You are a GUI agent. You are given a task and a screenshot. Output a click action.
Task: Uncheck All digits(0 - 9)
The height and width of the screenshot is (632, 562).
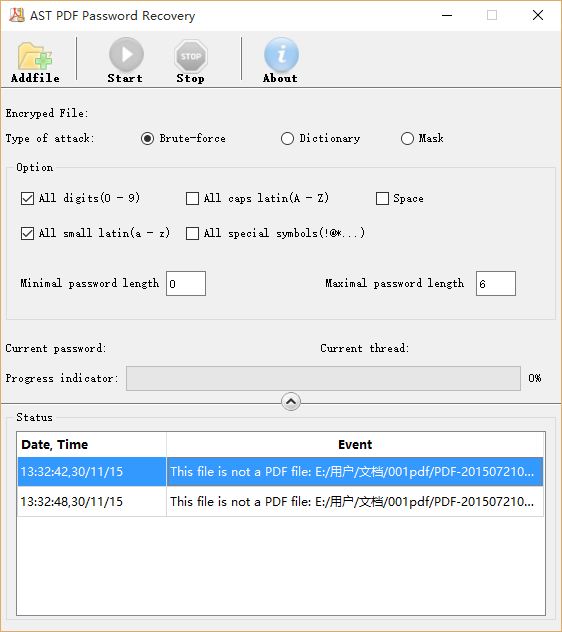pos(27,198)
